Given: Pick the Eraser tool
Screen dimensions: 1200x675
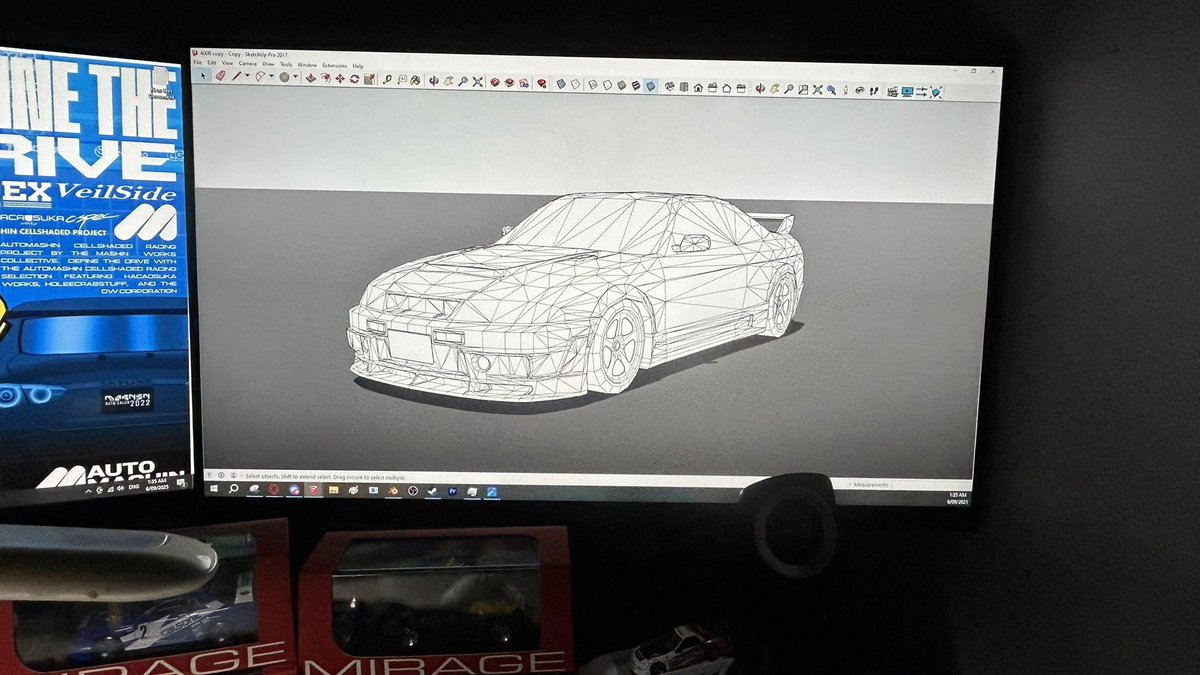Looking at the screenshot, I should pyautogui.click(x=221, y=76).
